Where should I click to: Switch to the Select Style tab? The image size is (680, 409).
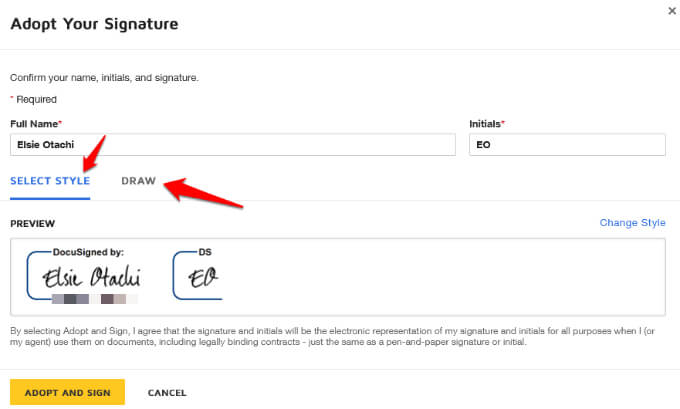point(50,181)
